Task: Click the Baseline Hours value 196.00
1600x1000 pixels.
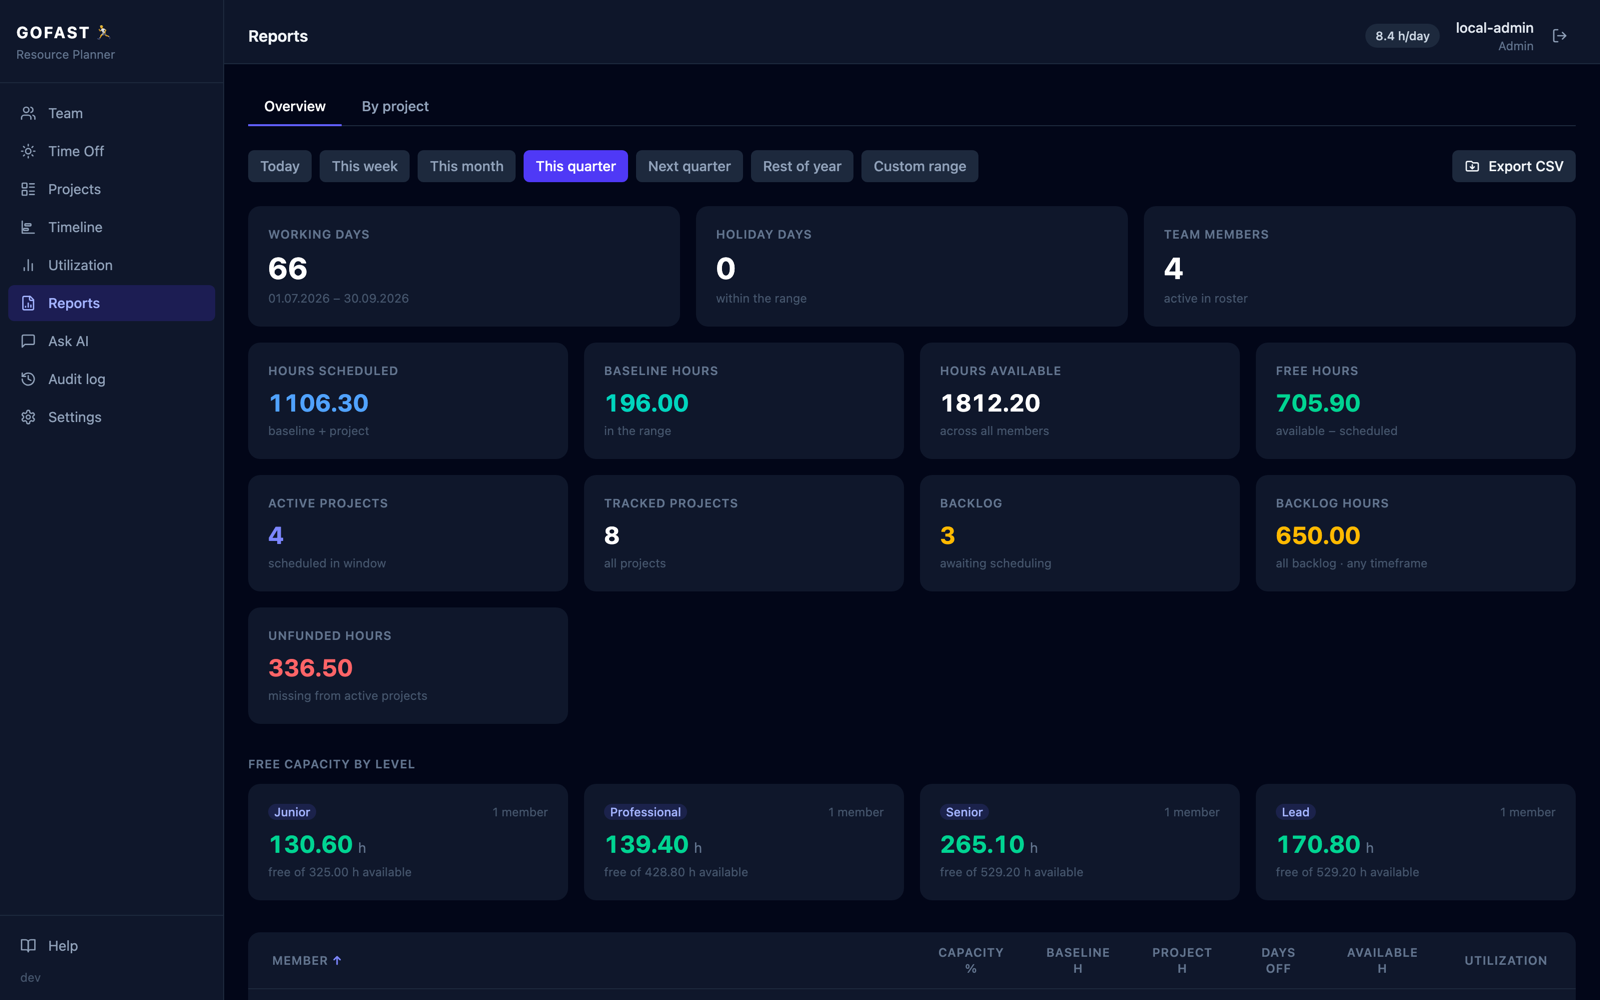Action: tap(646, 403)
